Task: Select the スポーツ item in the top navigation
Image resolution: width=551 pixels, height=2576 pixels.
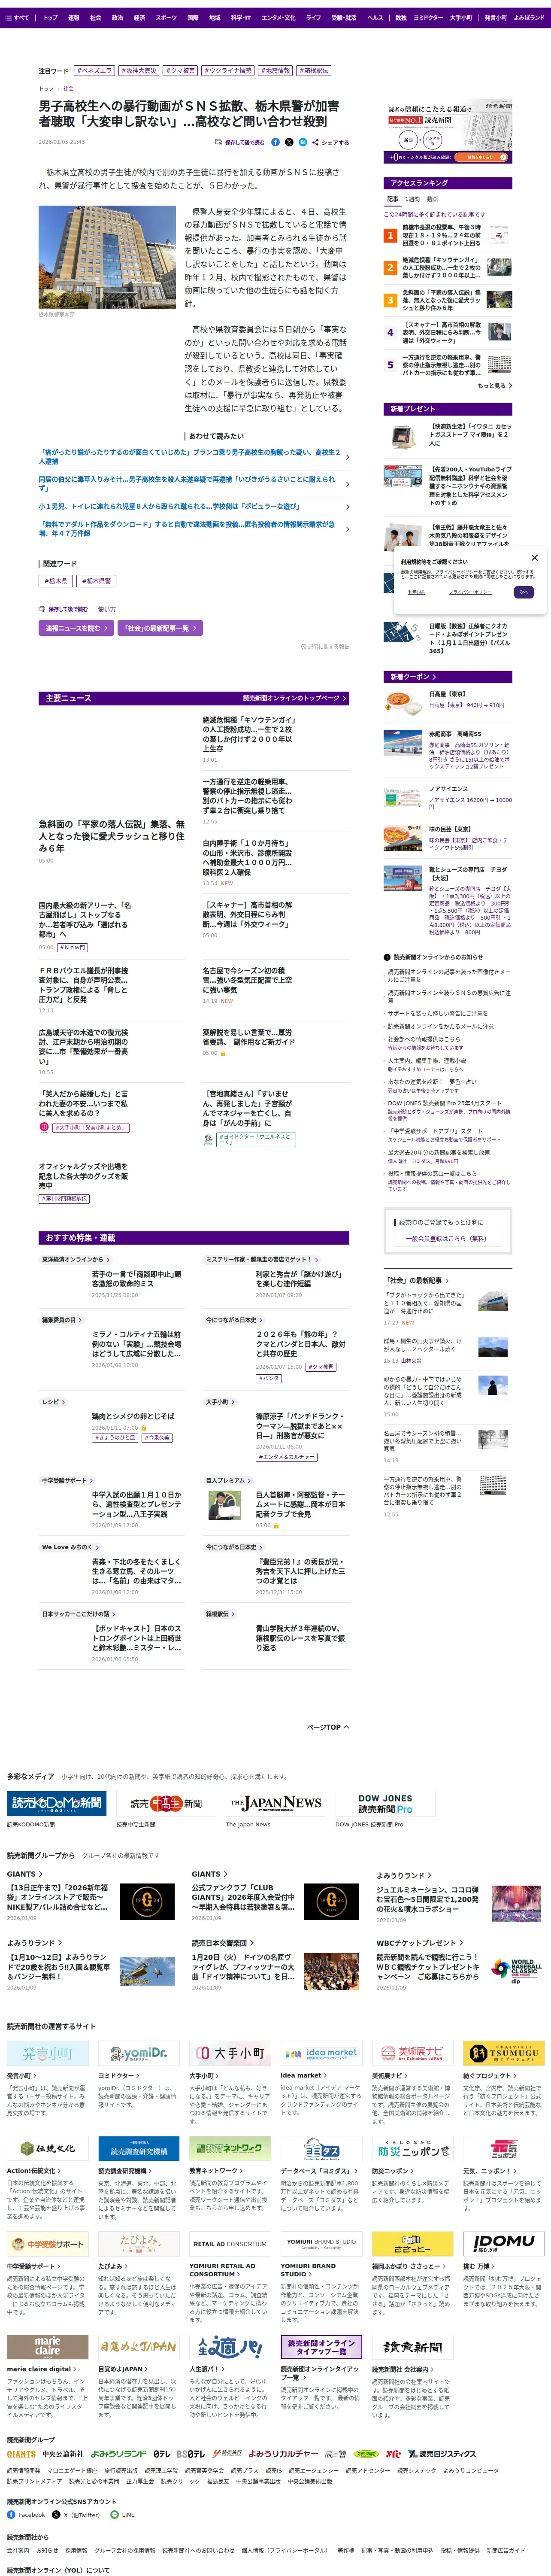Action: (166, 17)
